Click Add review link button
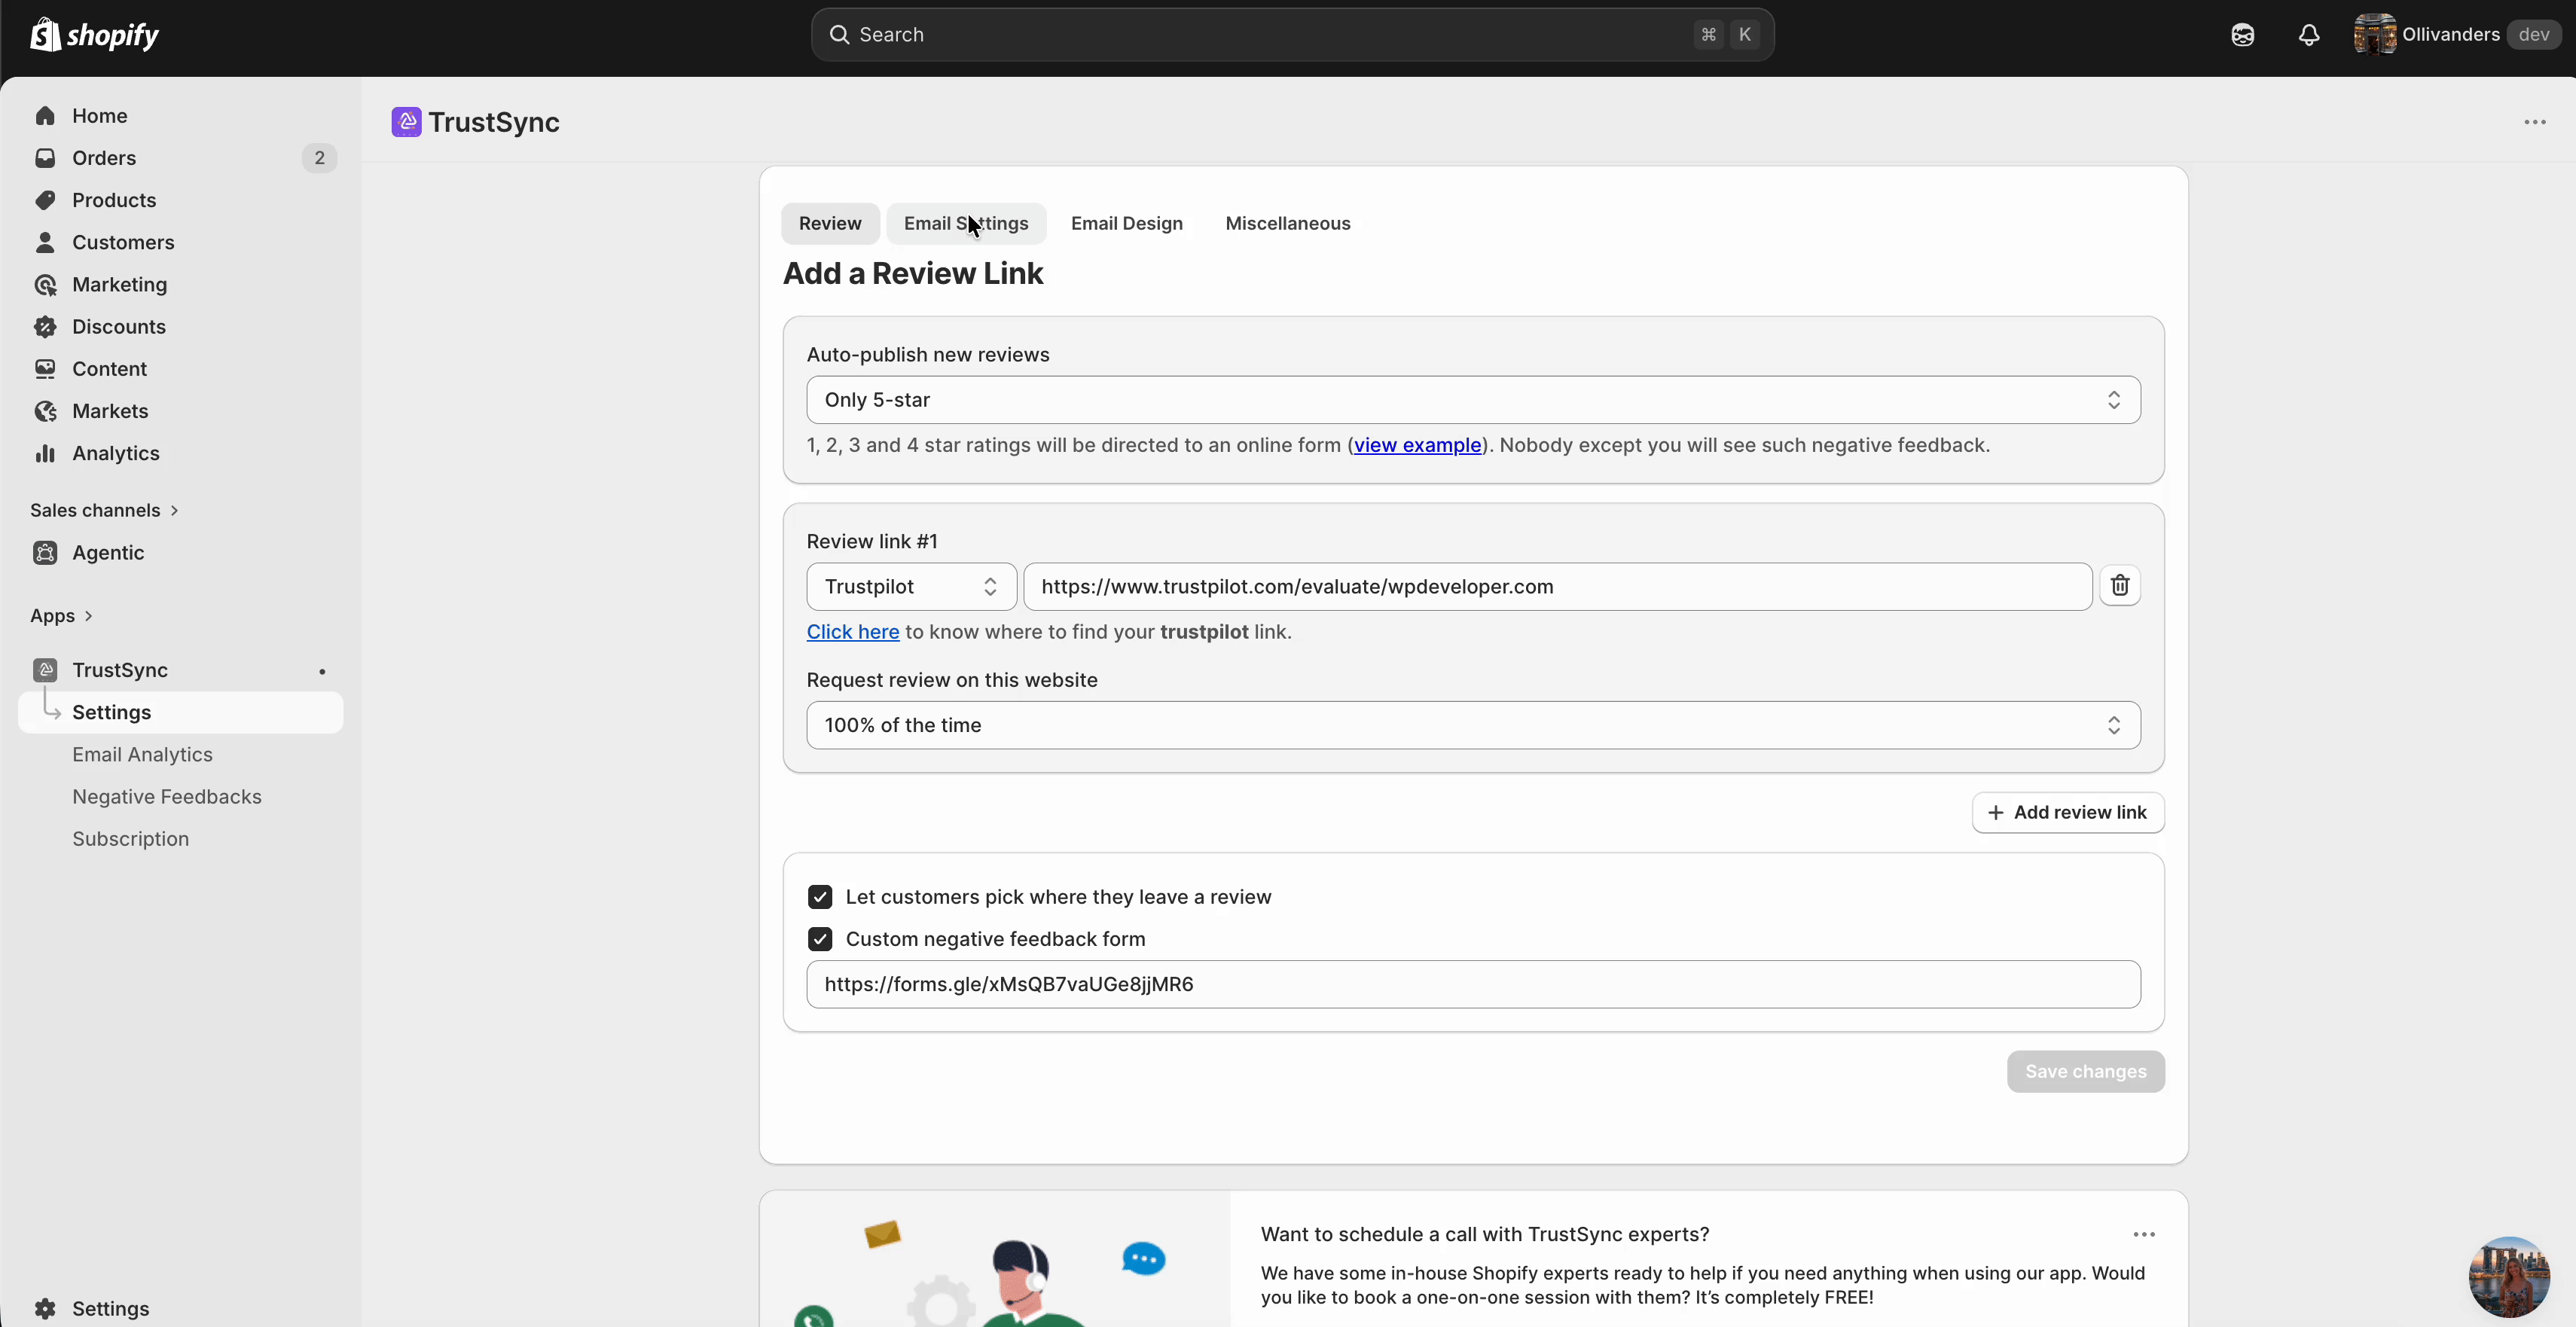This screenshot has height=1327, width=2576. point(2068,813)
